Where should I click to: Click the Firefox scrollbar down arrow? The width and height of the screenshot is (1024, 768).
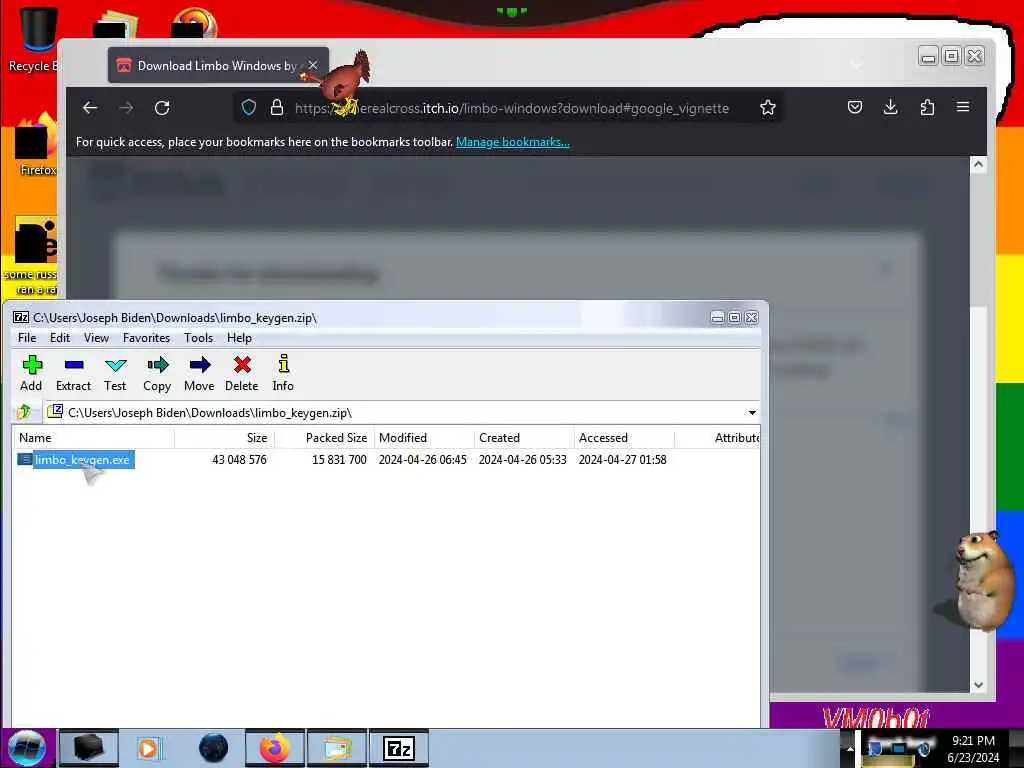(x=978, y=684)
